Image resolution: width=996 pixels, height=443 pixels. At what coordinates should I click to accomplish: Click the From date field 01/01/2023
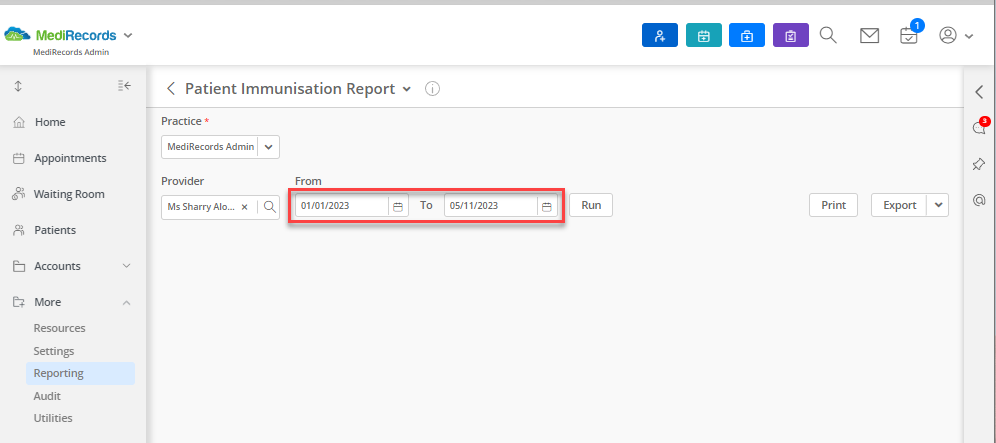click(342, 206)
